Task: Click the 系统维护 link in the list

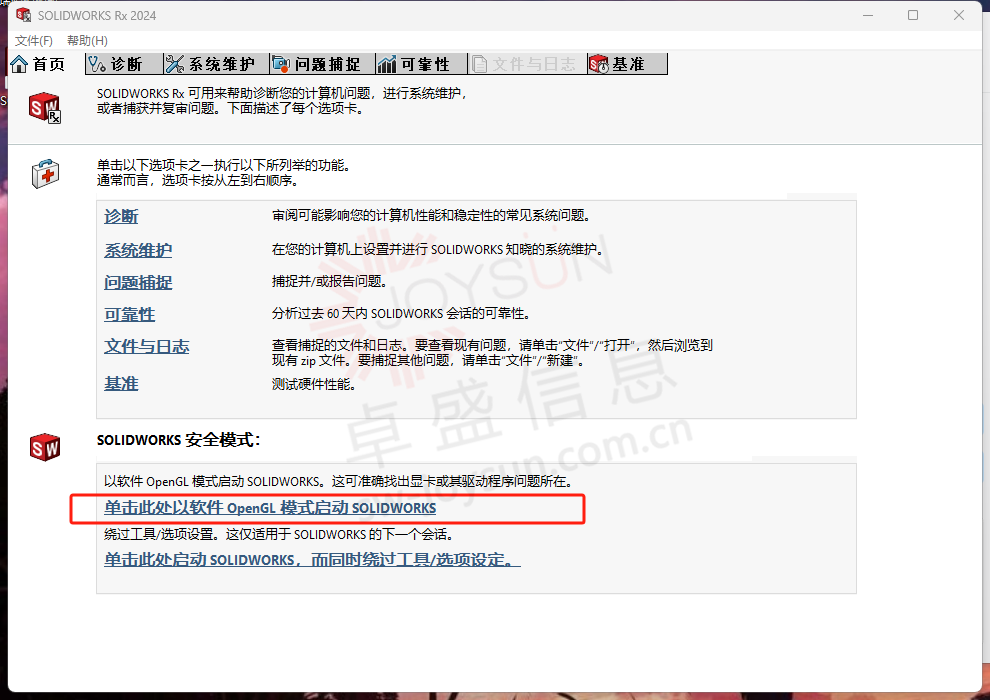Action: click(x=138, y=250)
